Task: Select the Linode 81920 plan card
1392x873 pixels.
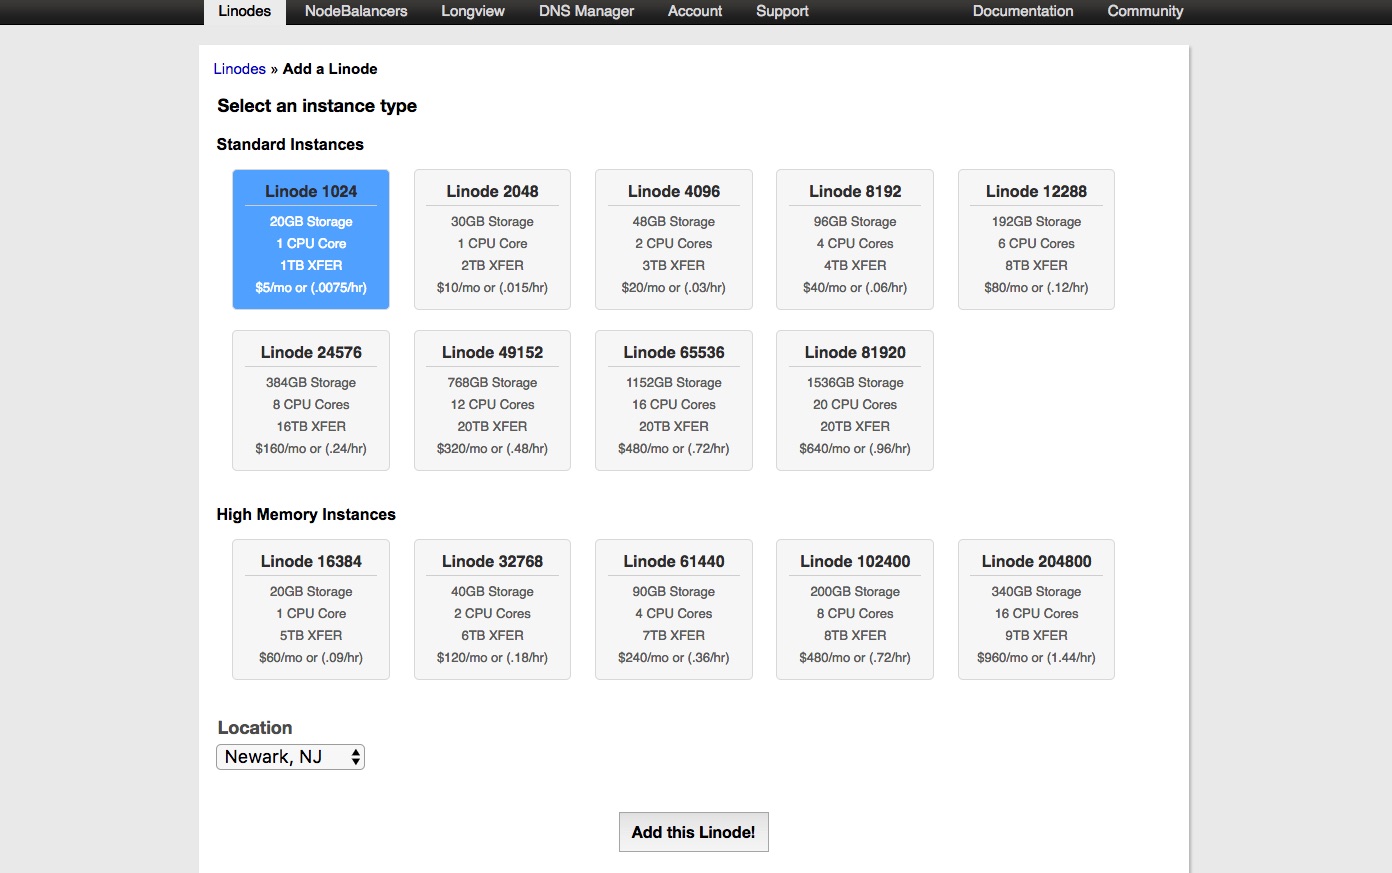Action: coord(855,400)
